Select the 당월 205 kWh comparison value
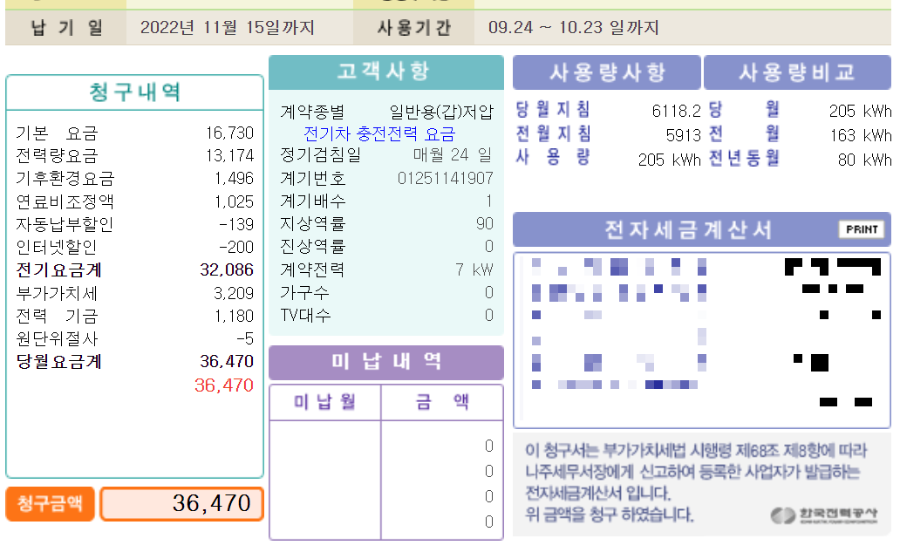Viewport: 900px width, 545px height. (x=860, y=111)
